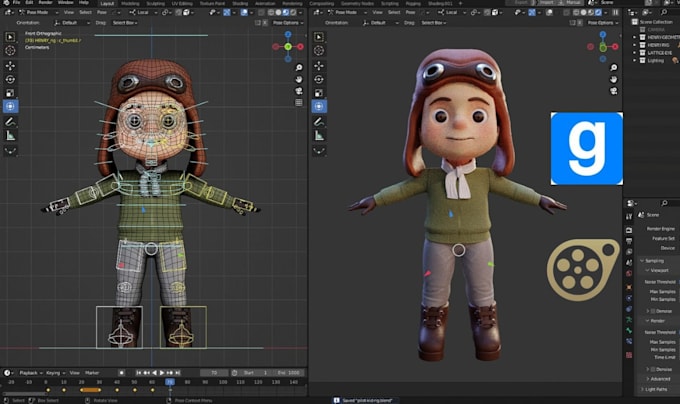This screenshot has width=680, height=404.
Task: Open Pose Mode dropdown in left viewport
Action: point(38,13)
